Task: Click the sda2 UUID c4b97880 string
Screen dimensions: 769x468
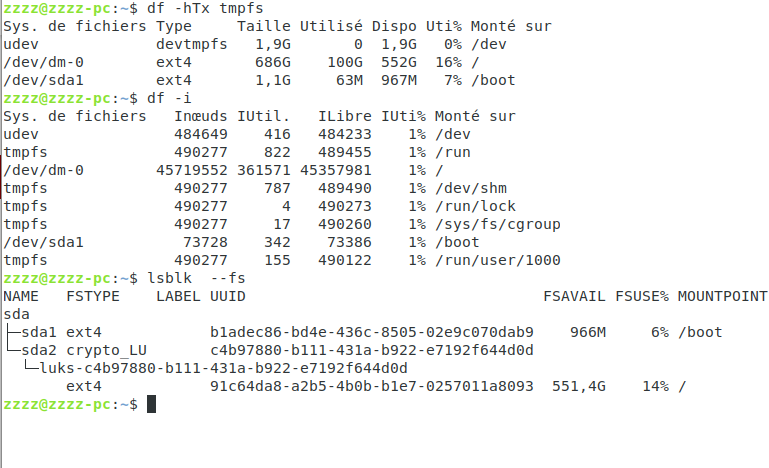Action: click(372, 350)
